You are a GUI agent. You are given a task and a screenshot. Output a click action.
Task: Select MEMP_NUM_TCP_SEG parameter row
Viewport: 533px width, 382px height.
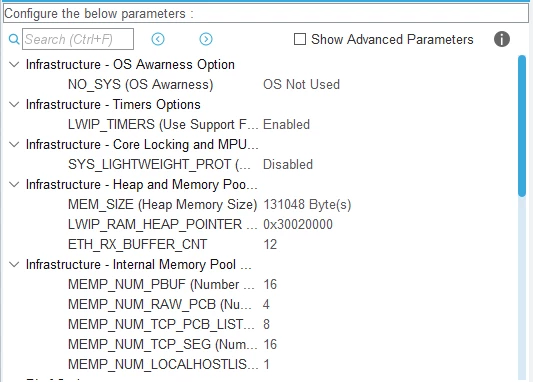tap(260, 344)
